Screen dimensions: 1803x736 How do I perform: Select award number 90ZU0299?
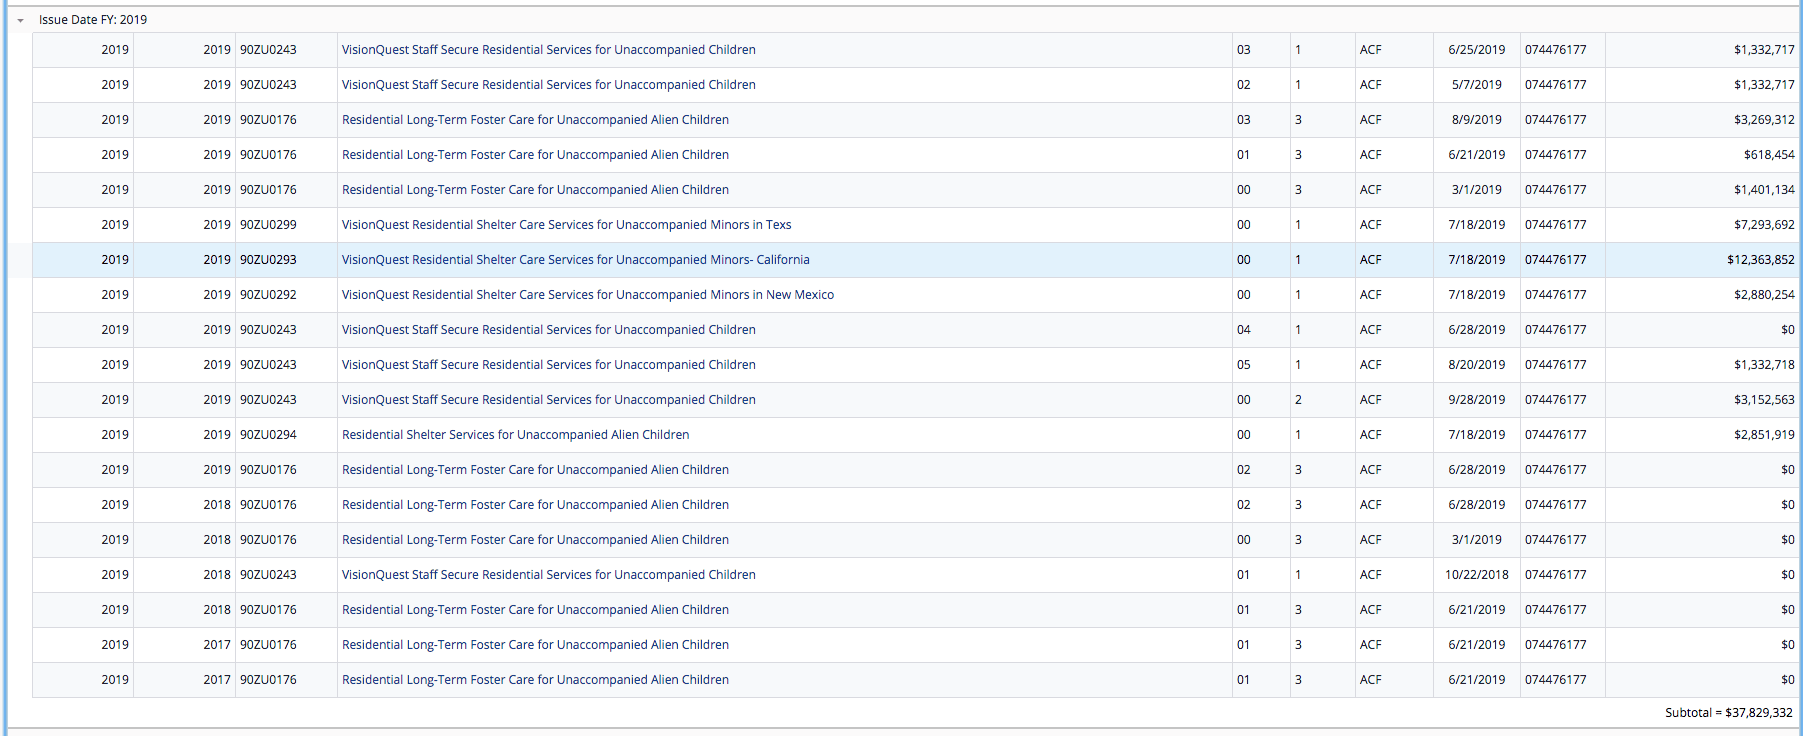pyautogui.click(x=268, y=225)
